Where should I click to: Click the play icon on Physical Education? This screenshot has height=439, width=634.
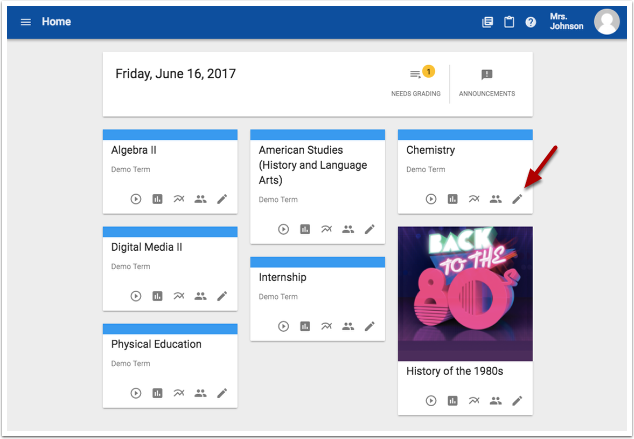coord(136,393)
